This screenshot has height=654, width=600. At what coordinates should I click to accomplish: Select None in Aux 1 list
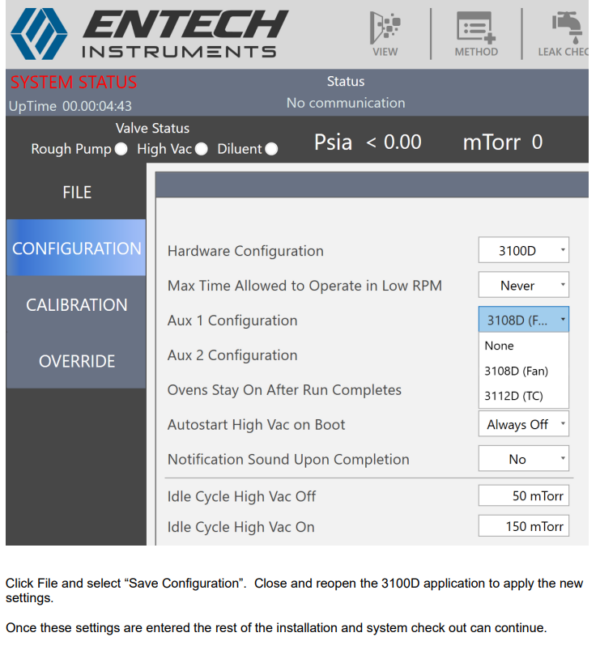[x=499, y=346]
